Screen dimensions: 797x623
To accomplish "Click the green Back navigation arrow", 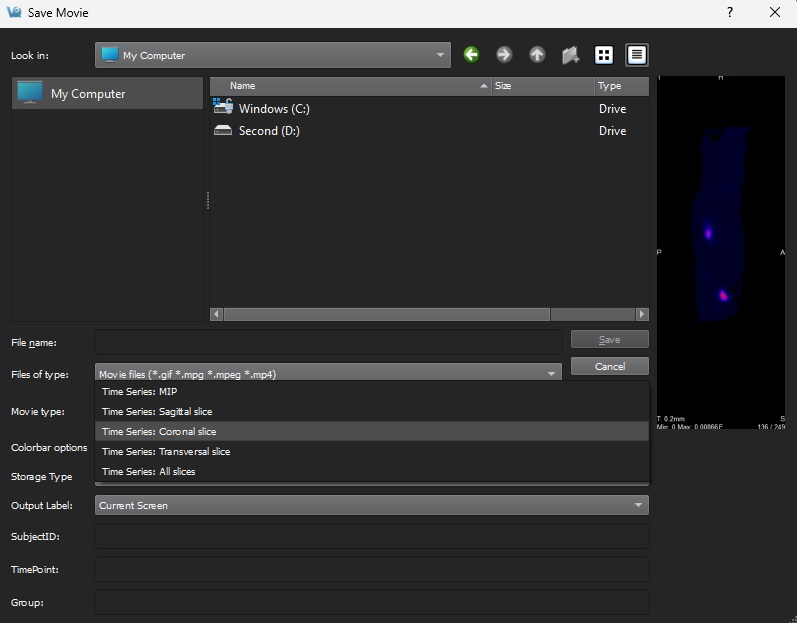I will point(471,55).
